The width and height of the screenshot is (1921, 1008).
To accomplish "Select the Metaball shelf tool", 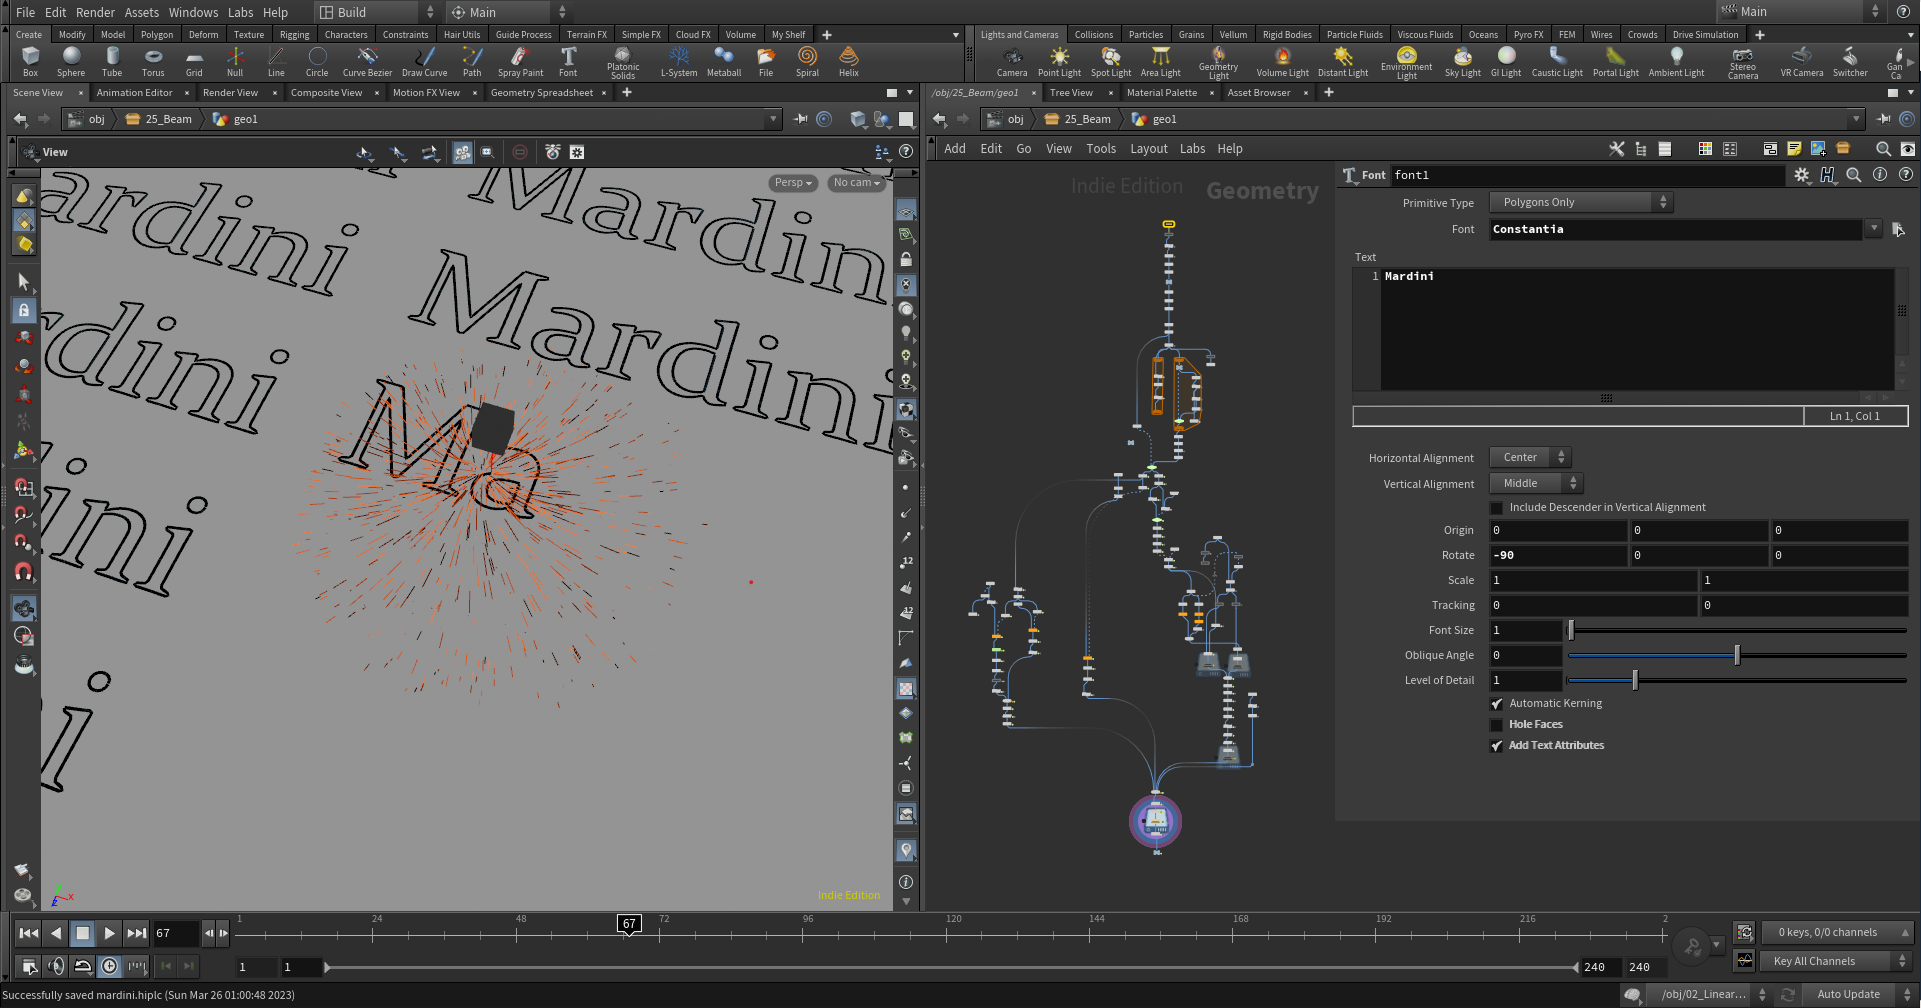I will pyautogui.click(x=724, y=62).
